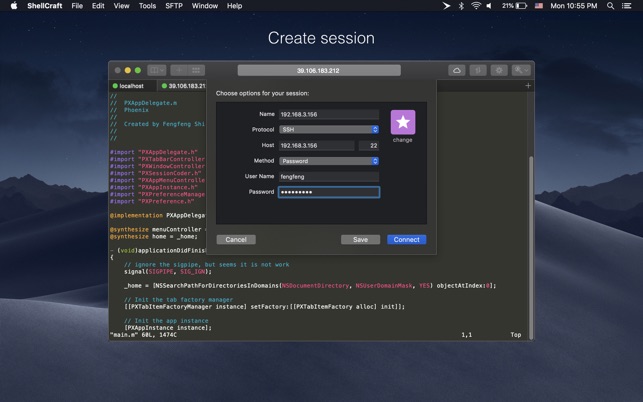Click the Bluetooth icon in the menu bar
The width and height of the screenshot is (643, 402).
[x=461, y=6]
